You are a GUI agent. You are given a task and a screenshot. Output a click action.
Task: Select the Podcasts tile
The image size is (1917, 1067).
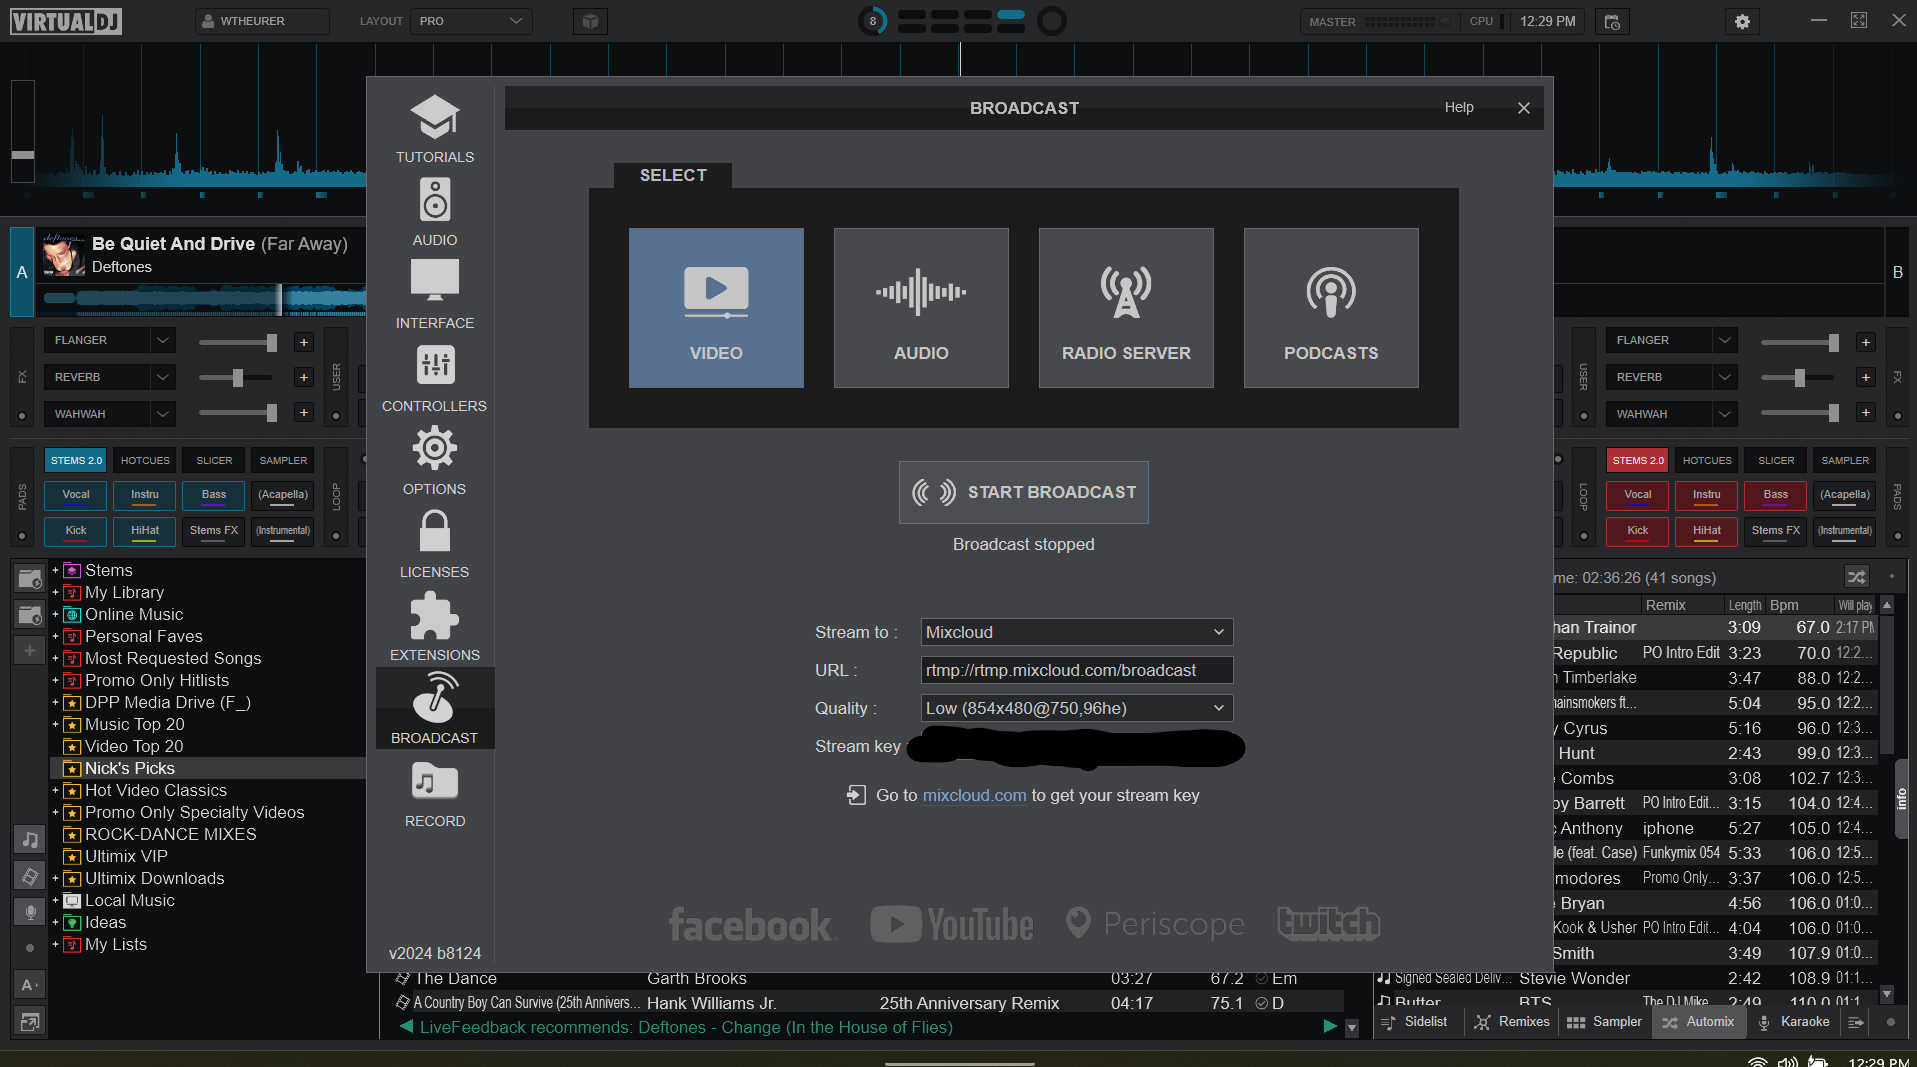click(1331, 308)
